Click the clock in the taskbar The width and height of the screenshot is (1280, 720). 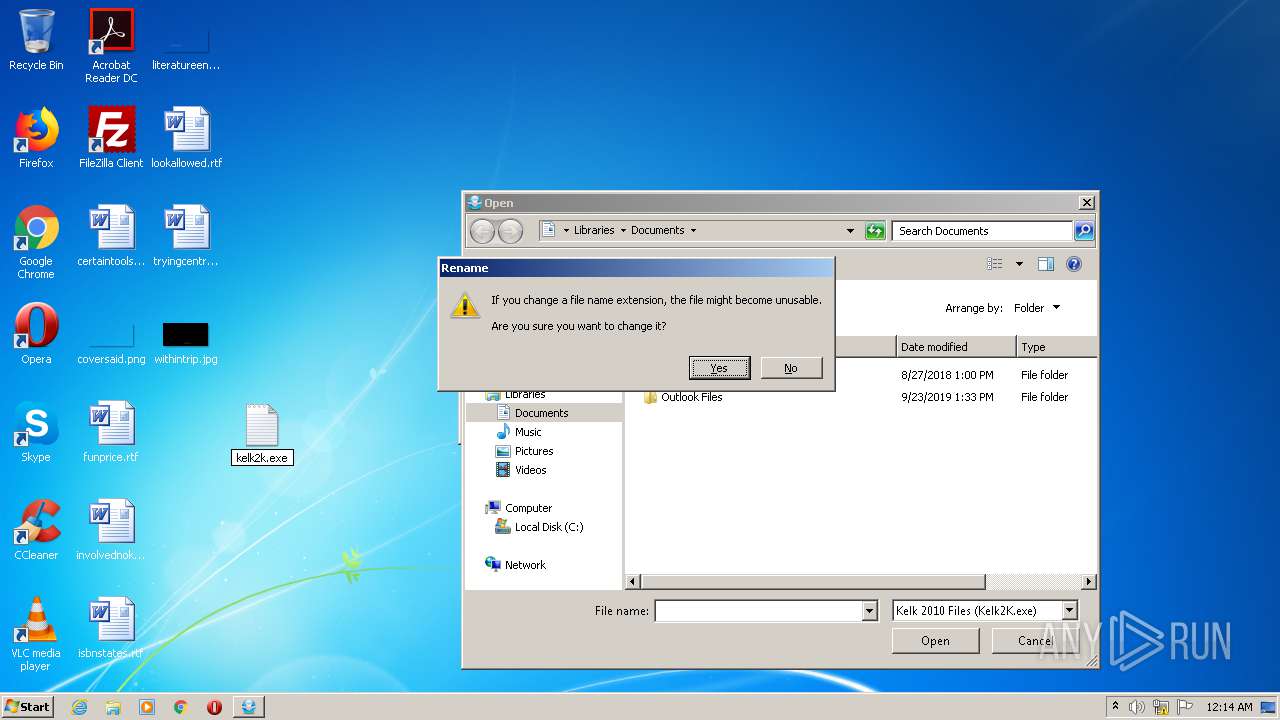(1228, 707)
